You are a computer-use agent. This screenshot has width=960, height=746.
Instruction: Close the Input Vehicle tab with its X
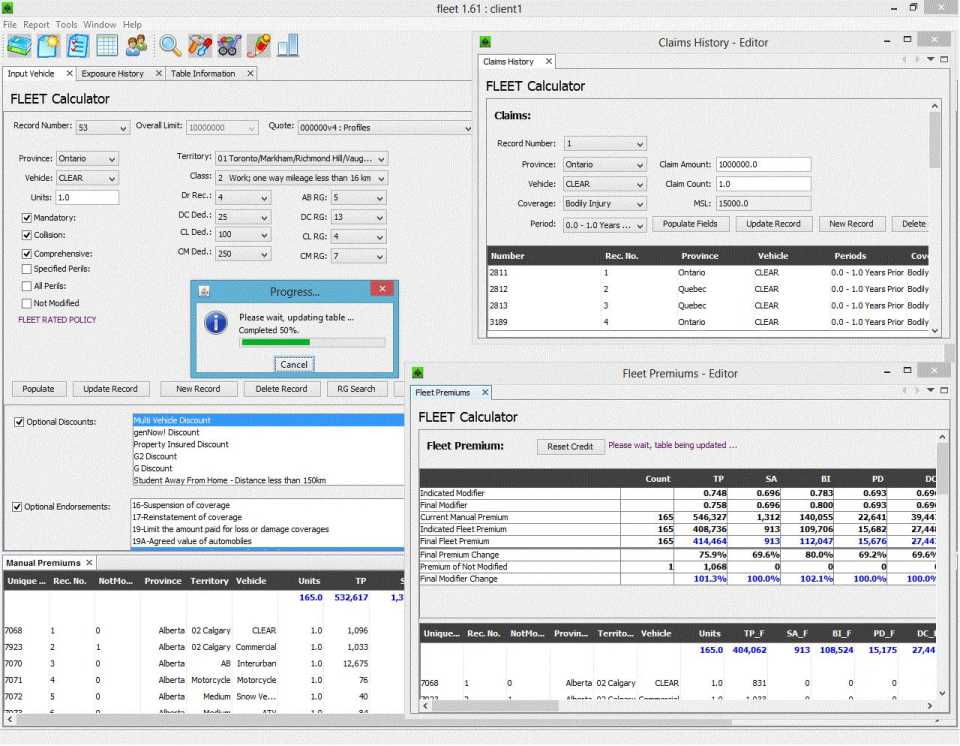(69, 73)
